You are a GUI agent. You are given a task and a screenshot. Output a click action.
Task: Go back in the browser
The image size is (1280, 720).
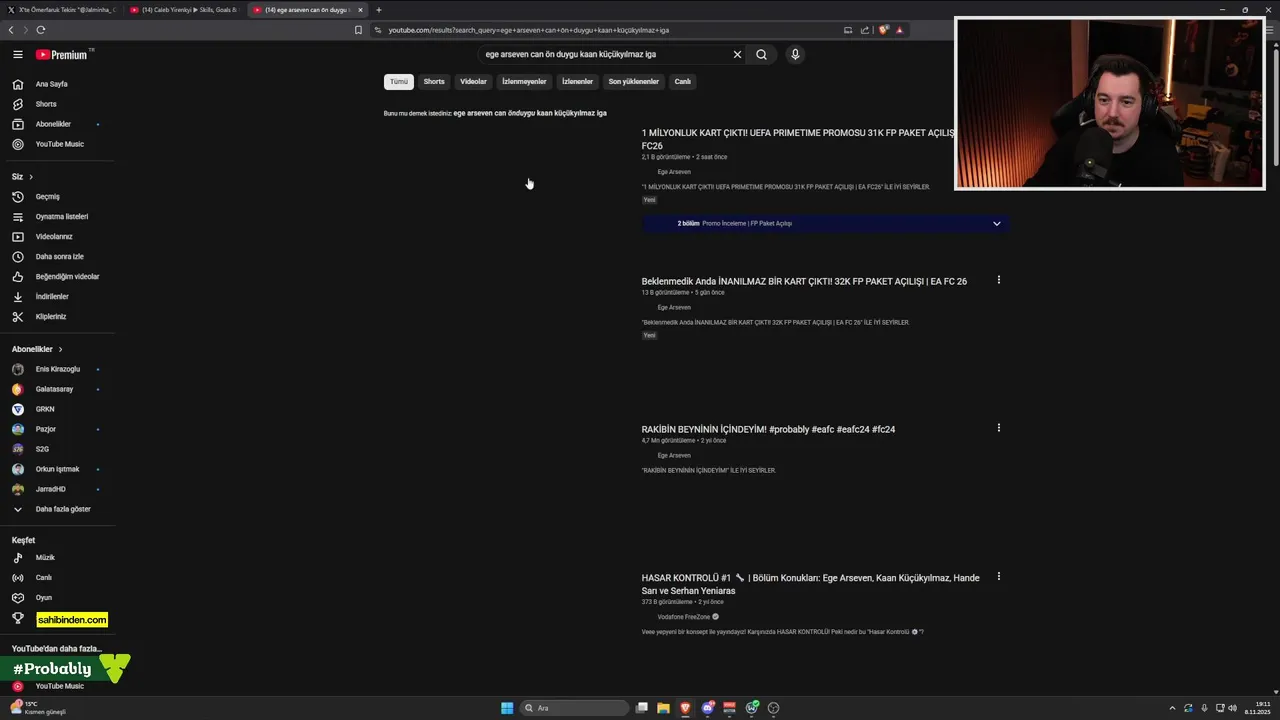11,30
